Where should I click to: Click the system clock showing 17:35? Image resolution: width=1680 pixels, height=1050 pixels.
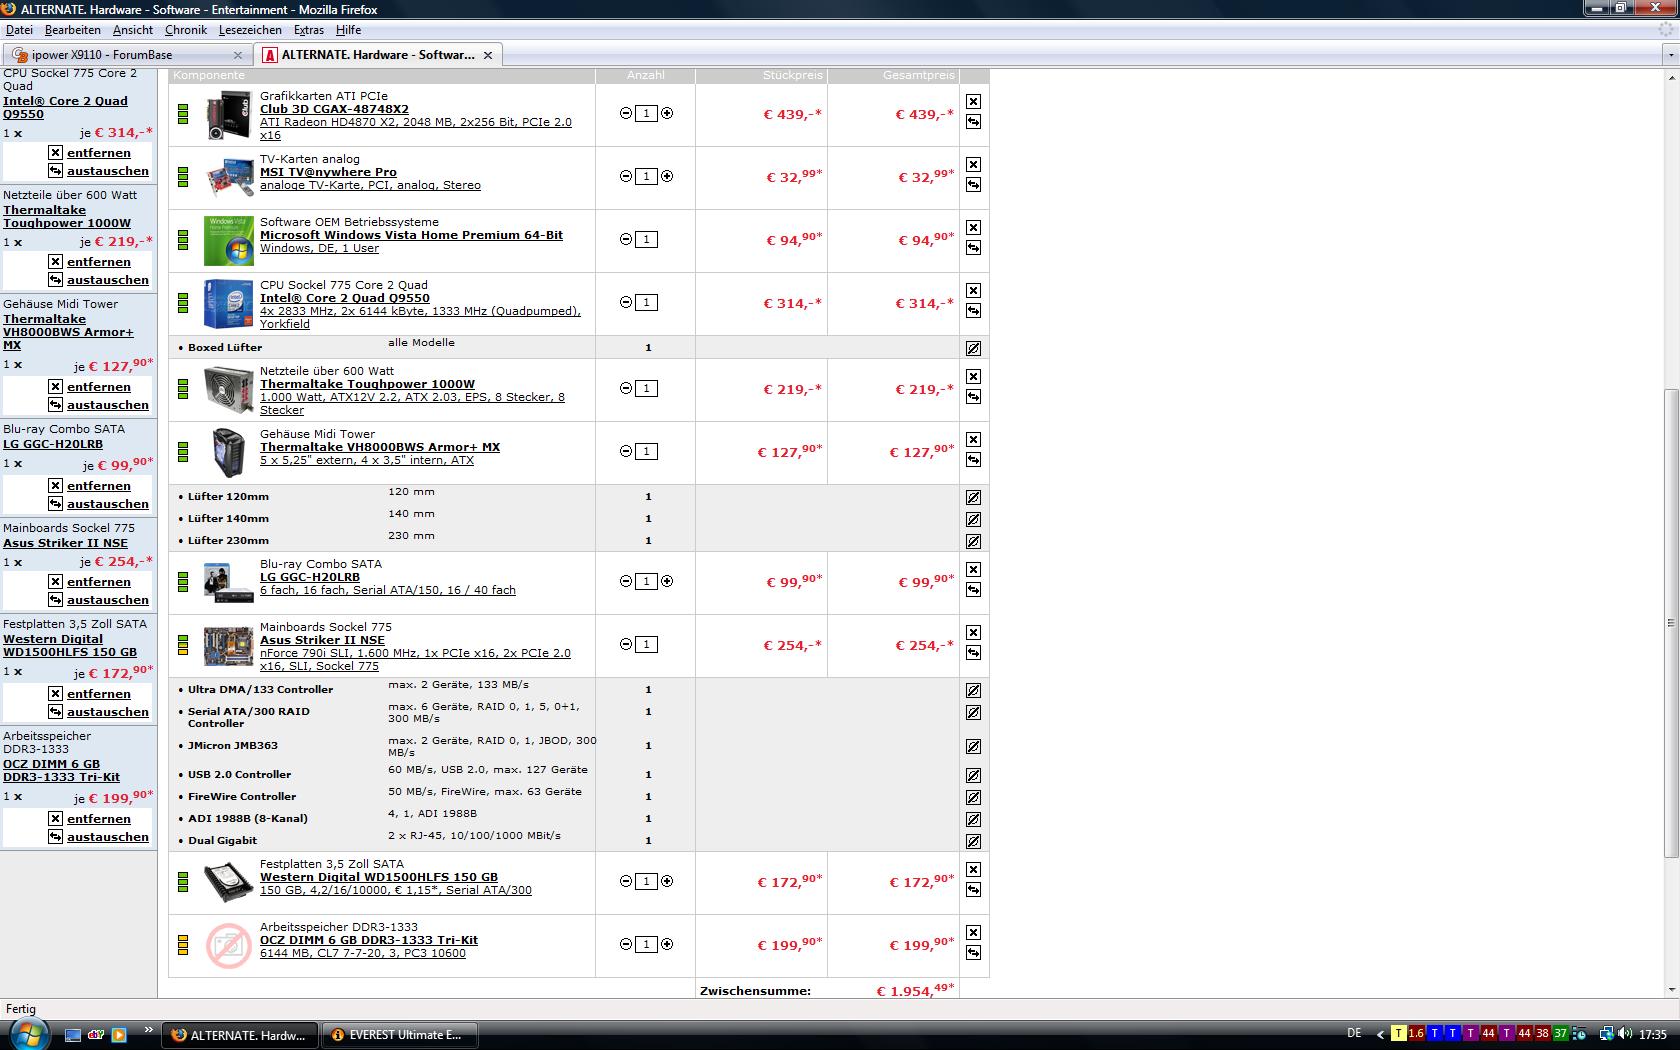(x=1653, y=1034)
